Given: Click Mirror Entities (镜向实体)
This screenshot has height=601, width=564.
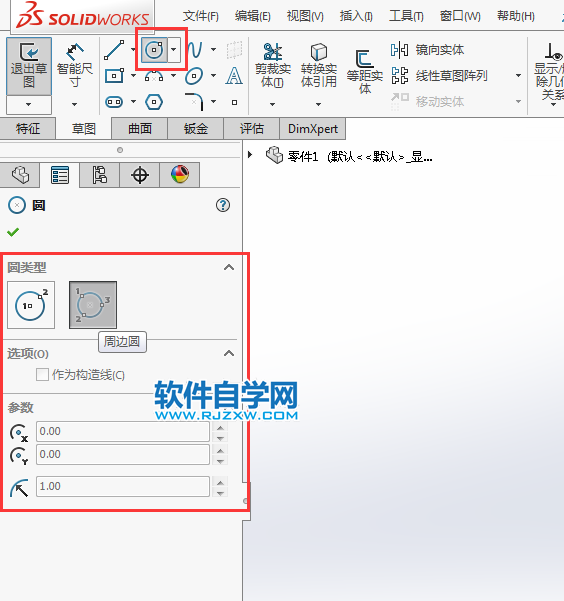Looking at the screenshot, I should [428, 50].
